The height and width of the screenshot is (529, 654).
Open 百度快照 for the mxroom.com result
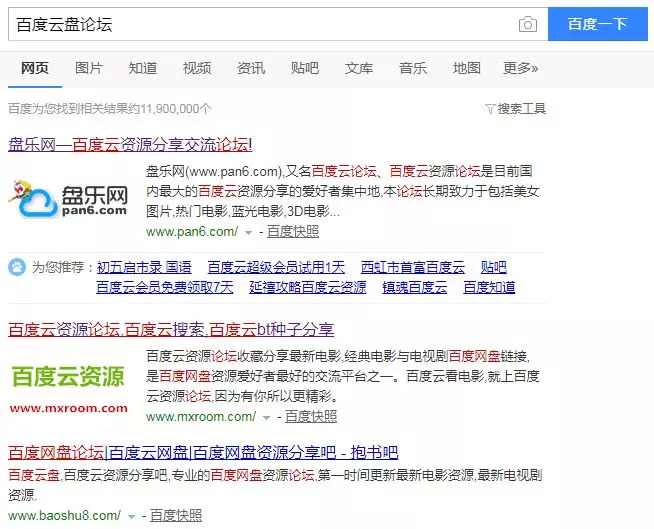point(311,416)
